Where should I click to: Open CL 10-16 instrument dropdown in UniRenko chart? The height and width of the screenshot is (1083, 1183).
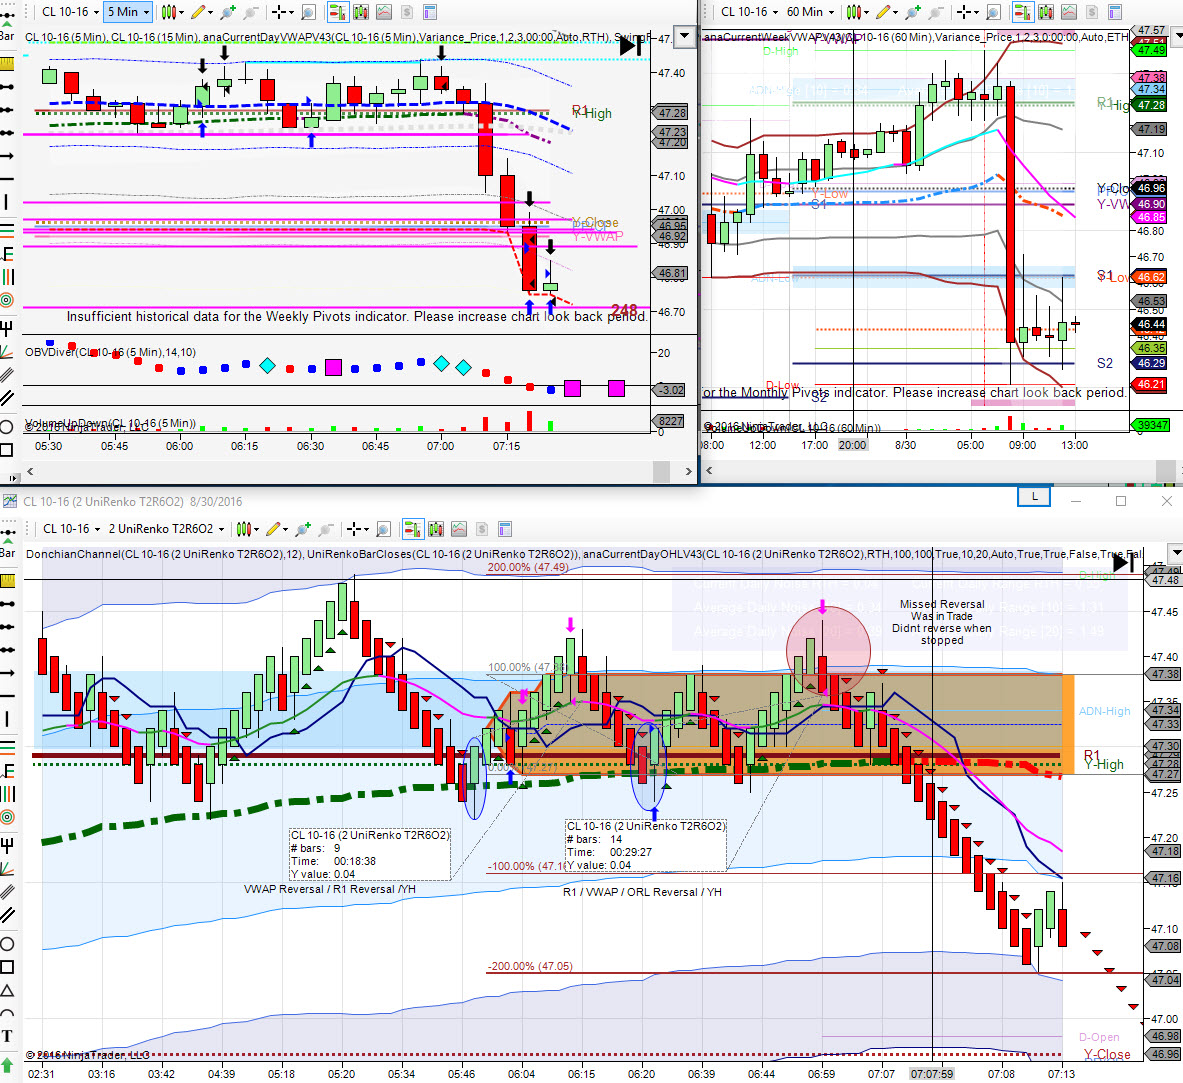[71, 529]
